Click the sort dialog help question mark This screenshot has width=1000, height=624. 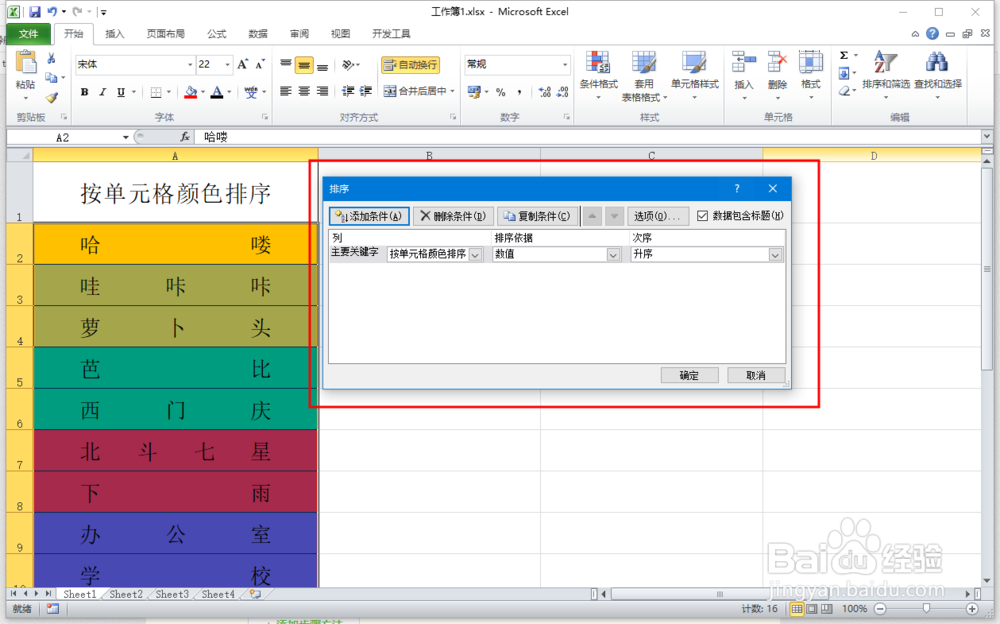point(737,188)
